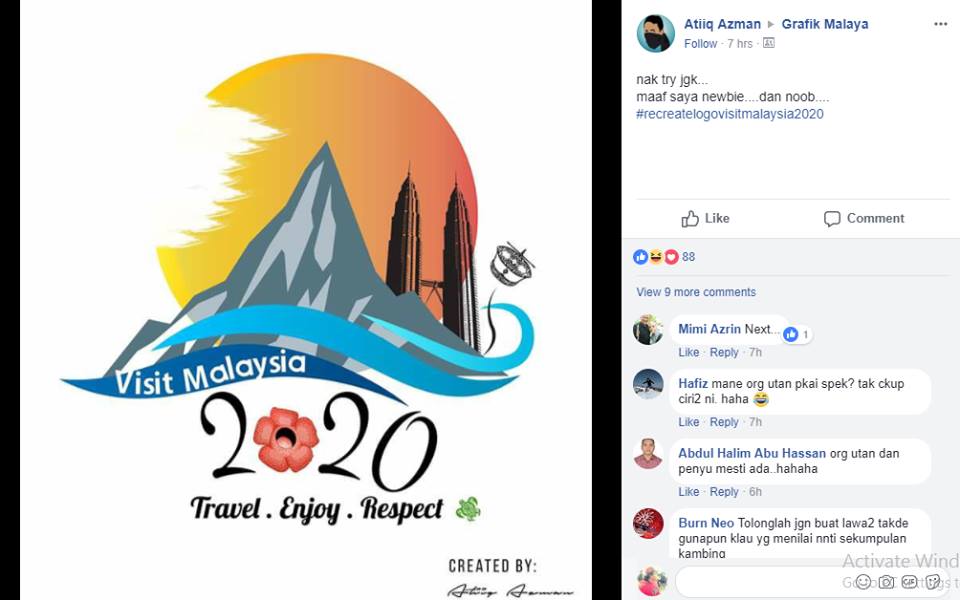The width and height of the screenshot is (960, 600).
Task: Open the Visit Malaysia 2020 logo image
Action: pos(306,300)
